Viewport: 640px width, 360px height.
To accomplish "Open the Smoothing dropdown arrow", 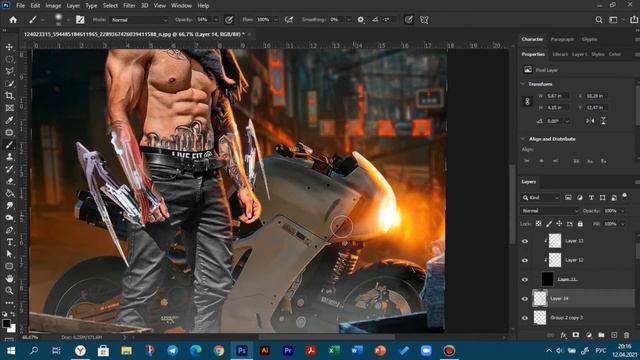I will tap(348, 20).
